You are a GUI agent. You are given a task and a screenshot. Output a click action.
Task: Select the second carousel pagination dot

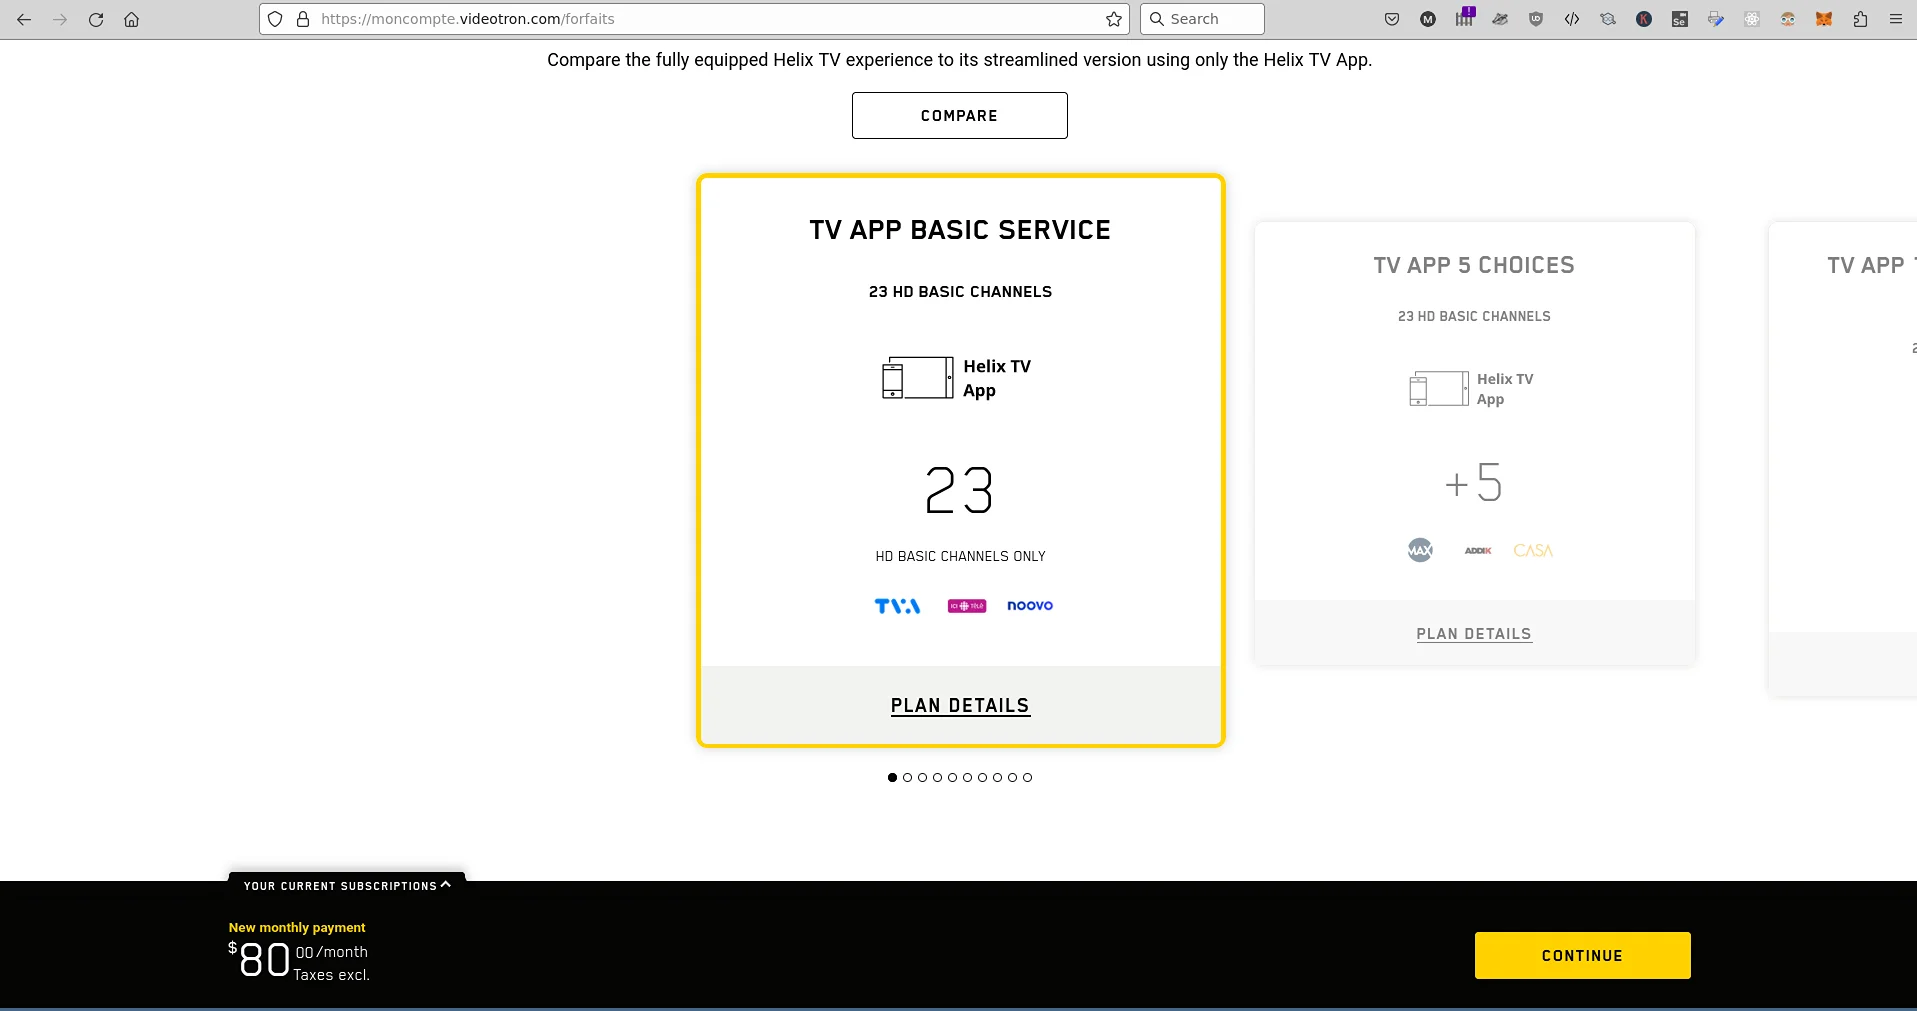point(907,777)
